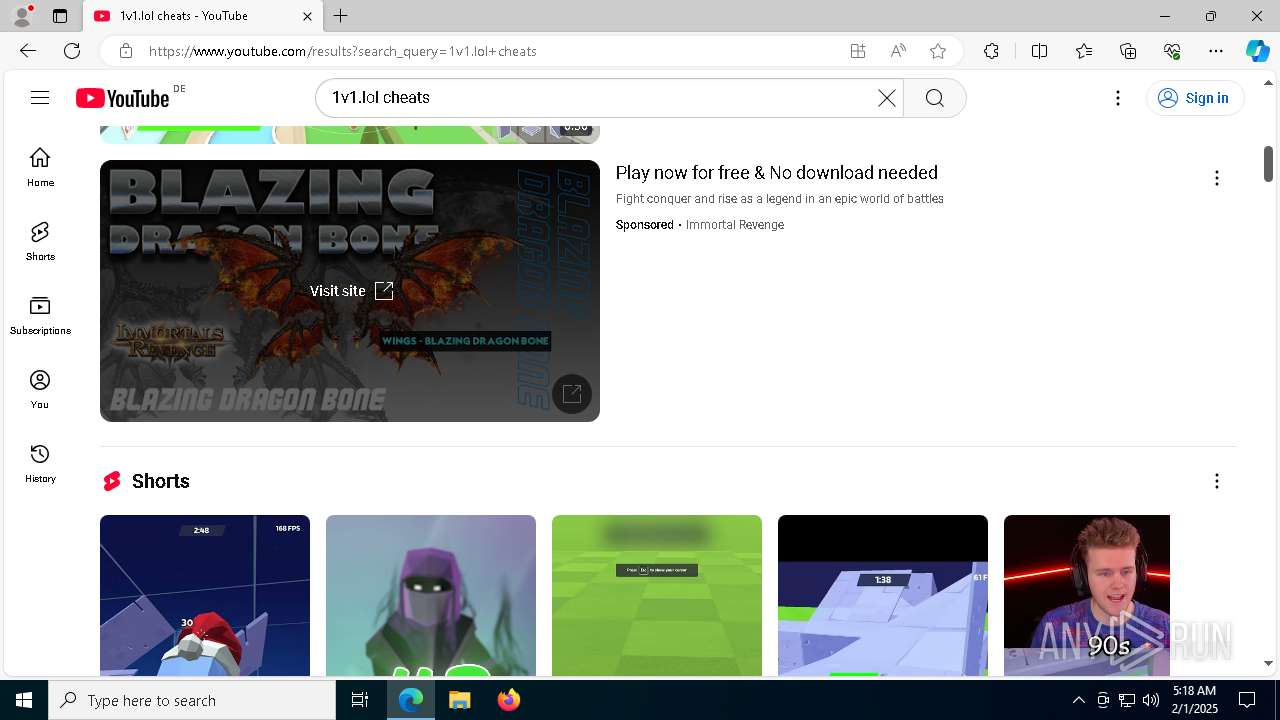1280x720 pixels.
Task: Open browser Extensions icon
Action: tap(991, 51)
